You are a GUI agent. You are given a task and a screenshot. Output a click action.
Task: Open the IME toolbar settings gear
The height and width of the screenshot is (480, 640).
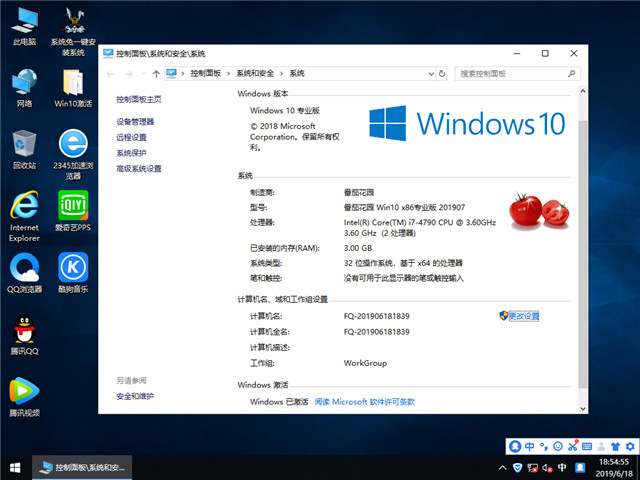(x=630, y=446)
